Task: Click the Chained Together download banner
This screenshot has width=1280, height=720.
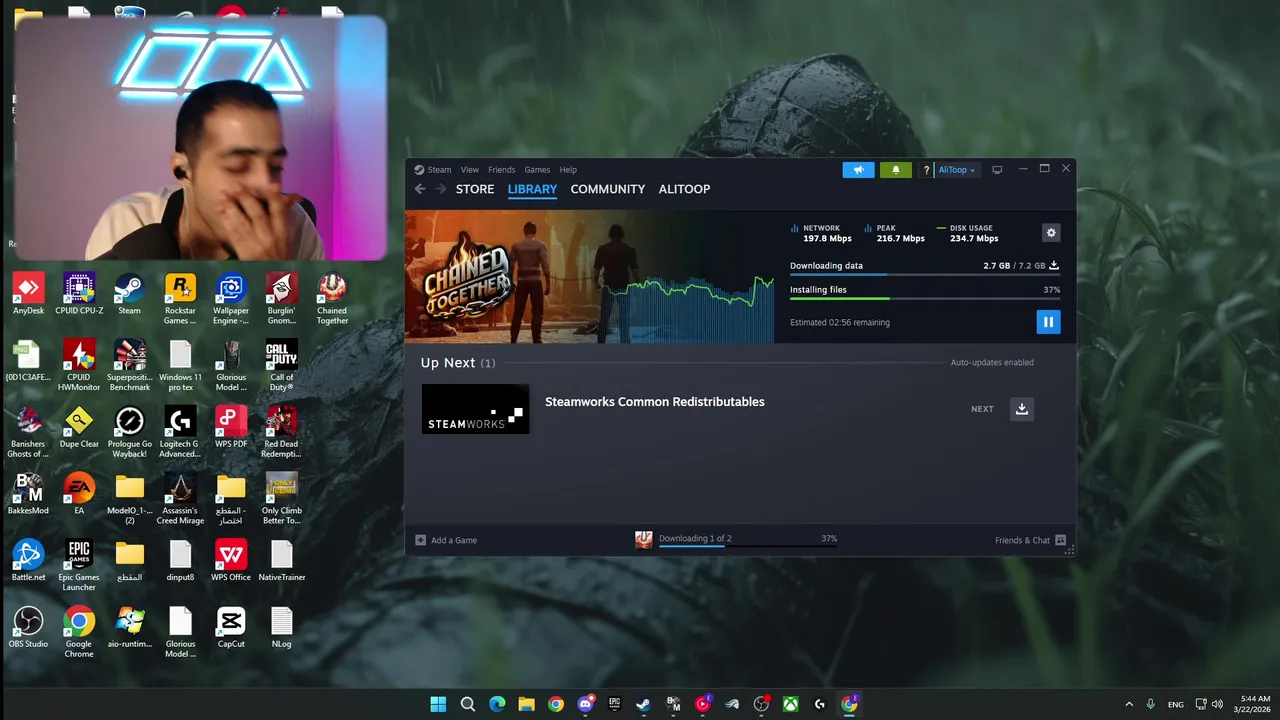Action: tap(590, 277)
